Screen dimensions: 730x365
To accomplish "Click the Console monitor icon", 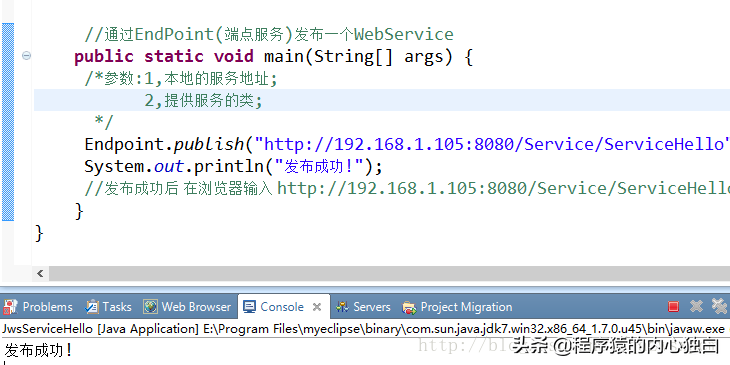I will 250,307.
